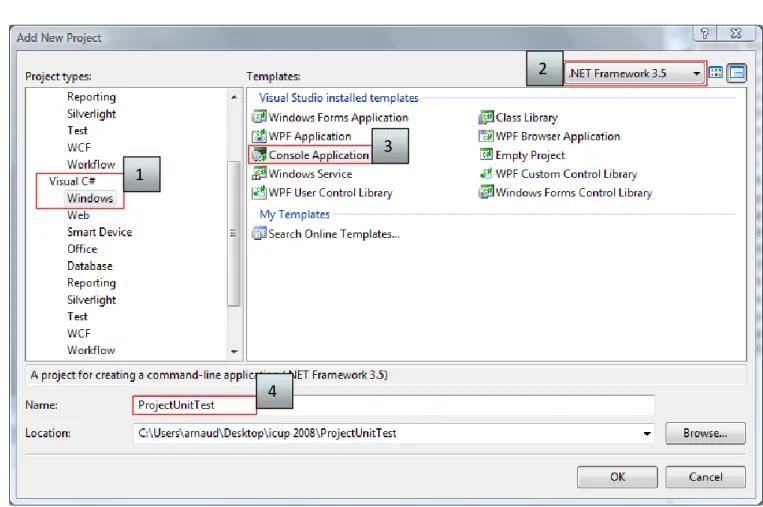Choose the WPF Application template icon

(x=259, y=136)
